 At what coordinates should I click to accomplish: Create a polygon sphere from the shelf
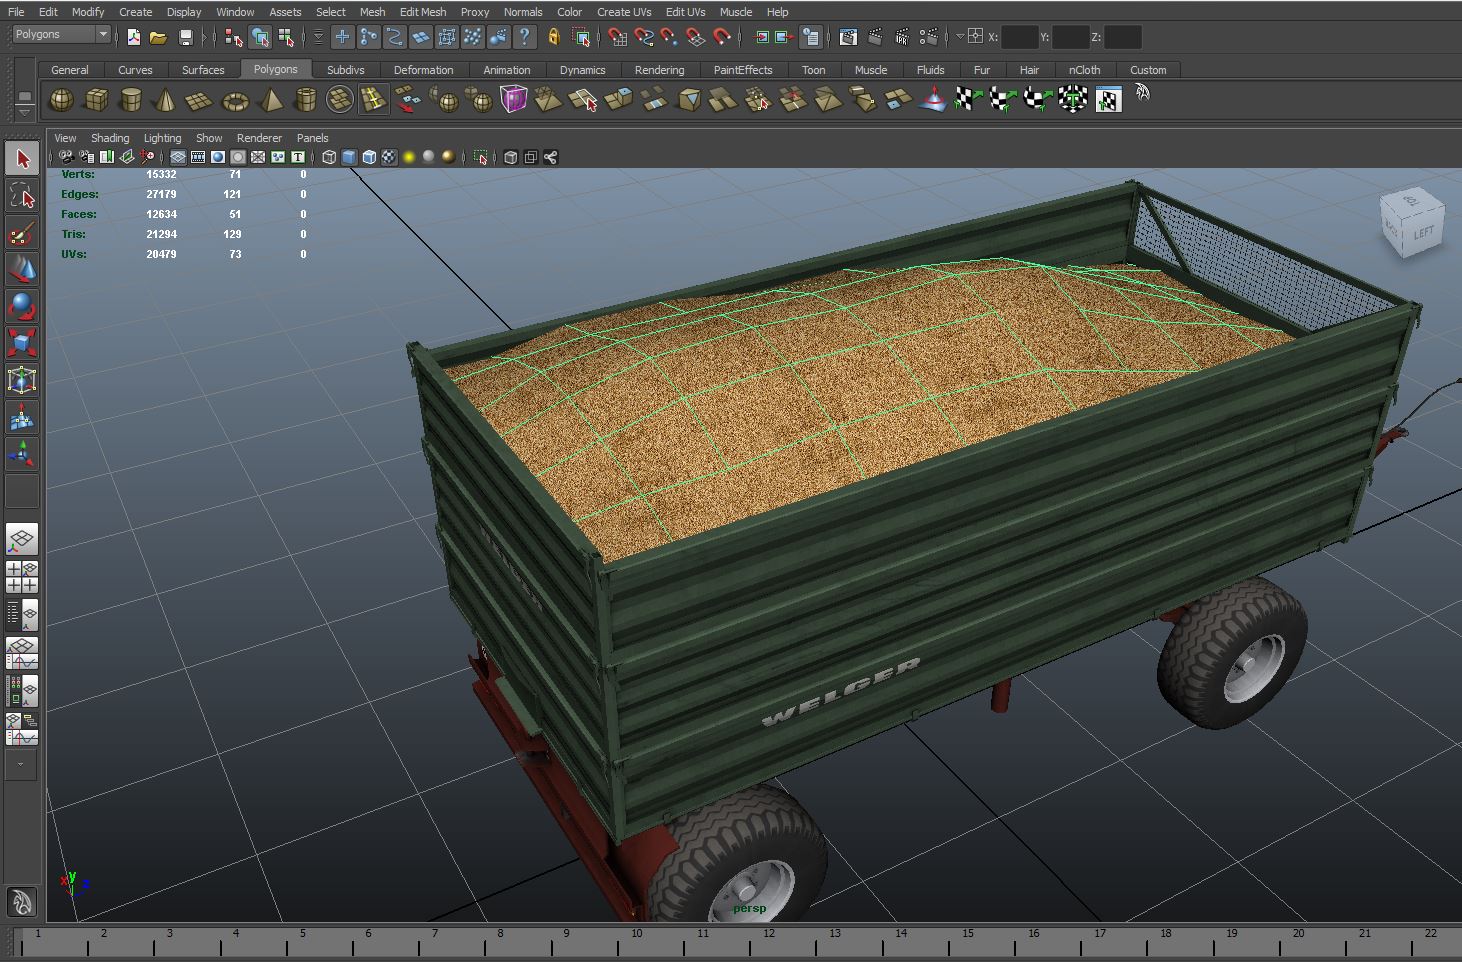[61, 100]
